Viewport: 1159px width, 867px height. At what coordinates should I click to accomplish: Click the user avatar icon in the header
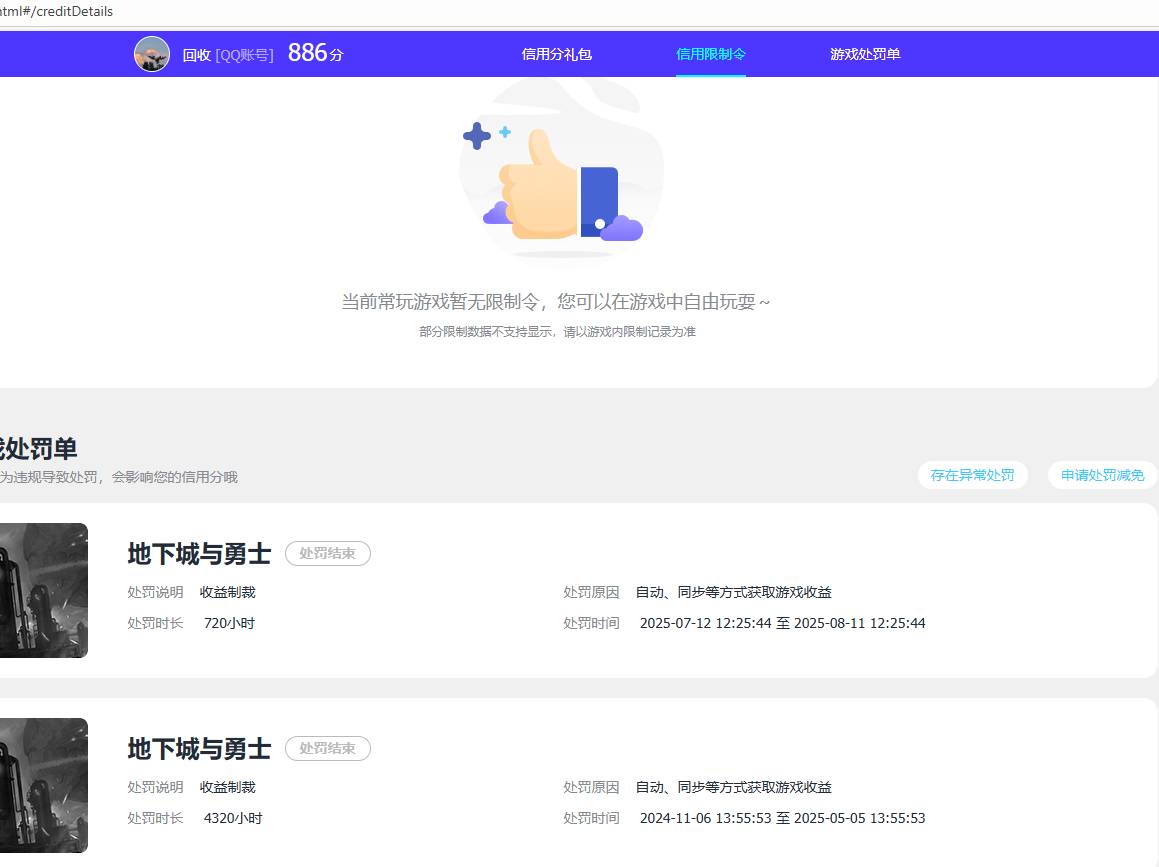click(x=152, y=54)
